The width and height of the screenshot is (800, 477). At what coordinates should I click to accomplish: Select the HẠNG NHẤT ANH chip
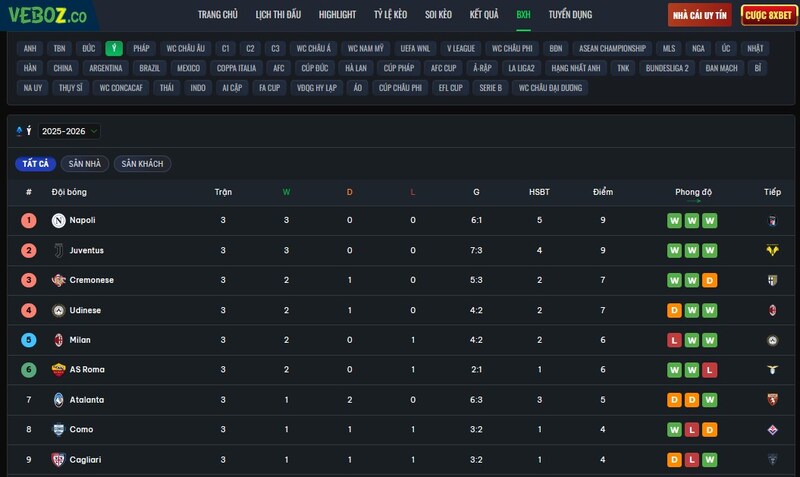coord(576,68)
